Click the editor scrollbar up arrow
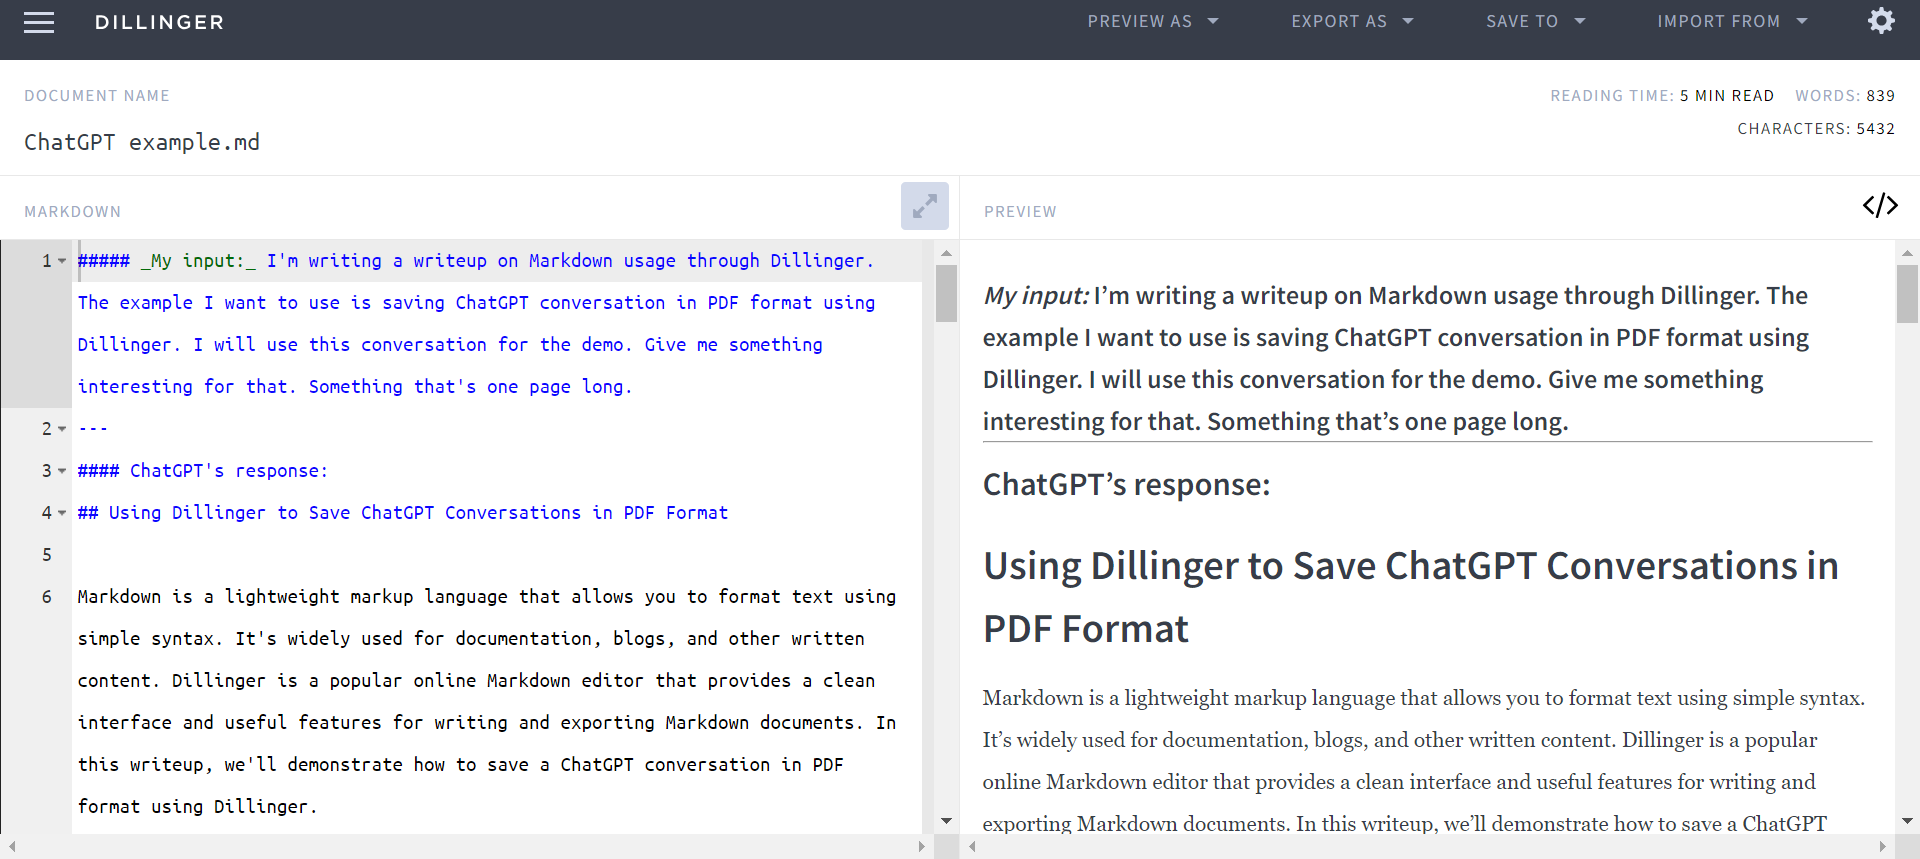The height and width of the screenshot is (859, 1920). pos(946,253)
